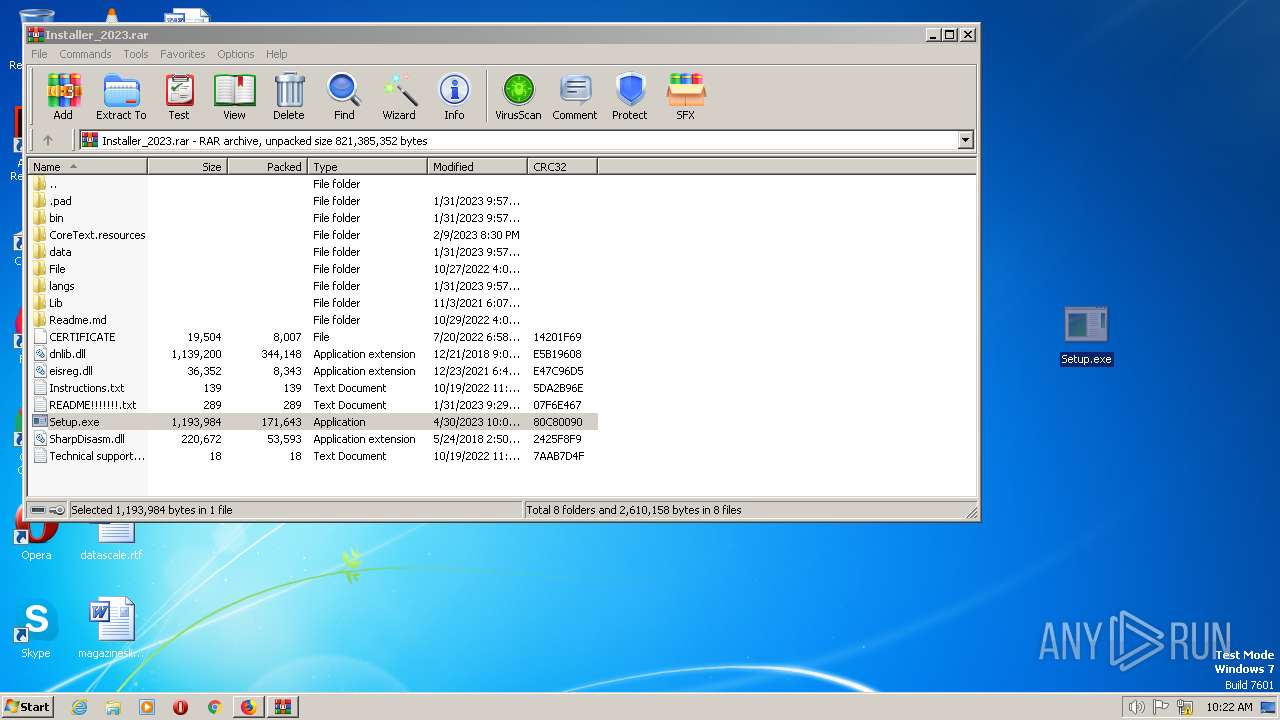The height and width of the screenshot is (720, 1280).
Task: Select Instructions.txt file
Action: (313, 388)
